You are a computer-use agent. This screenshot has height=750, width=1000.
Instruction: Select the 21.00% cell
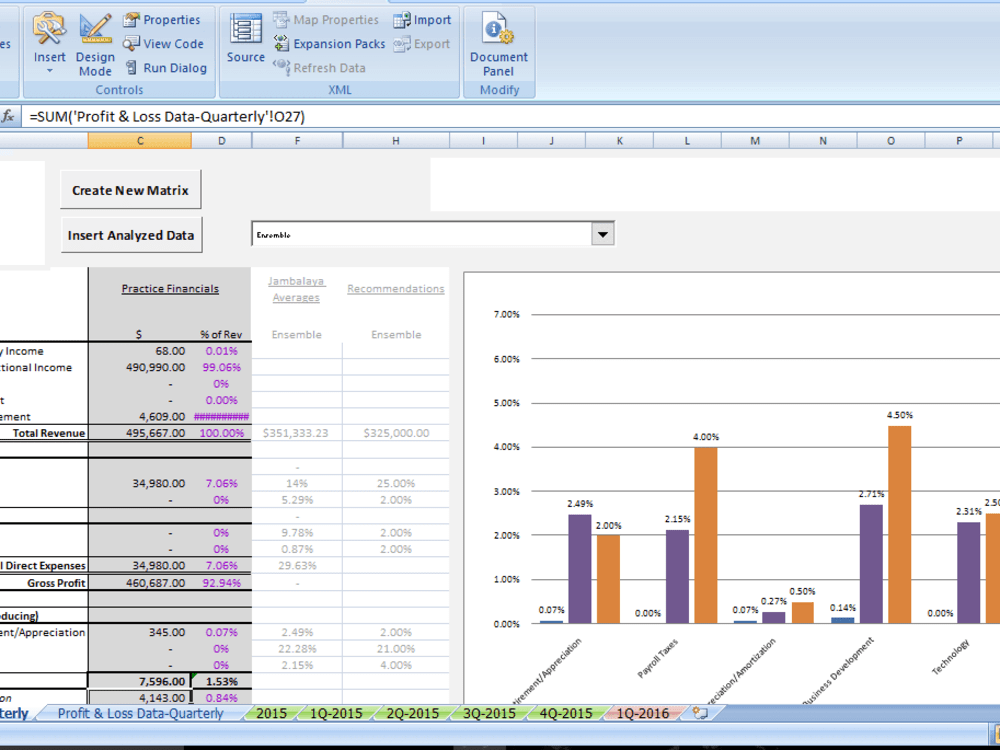point(396,649)
